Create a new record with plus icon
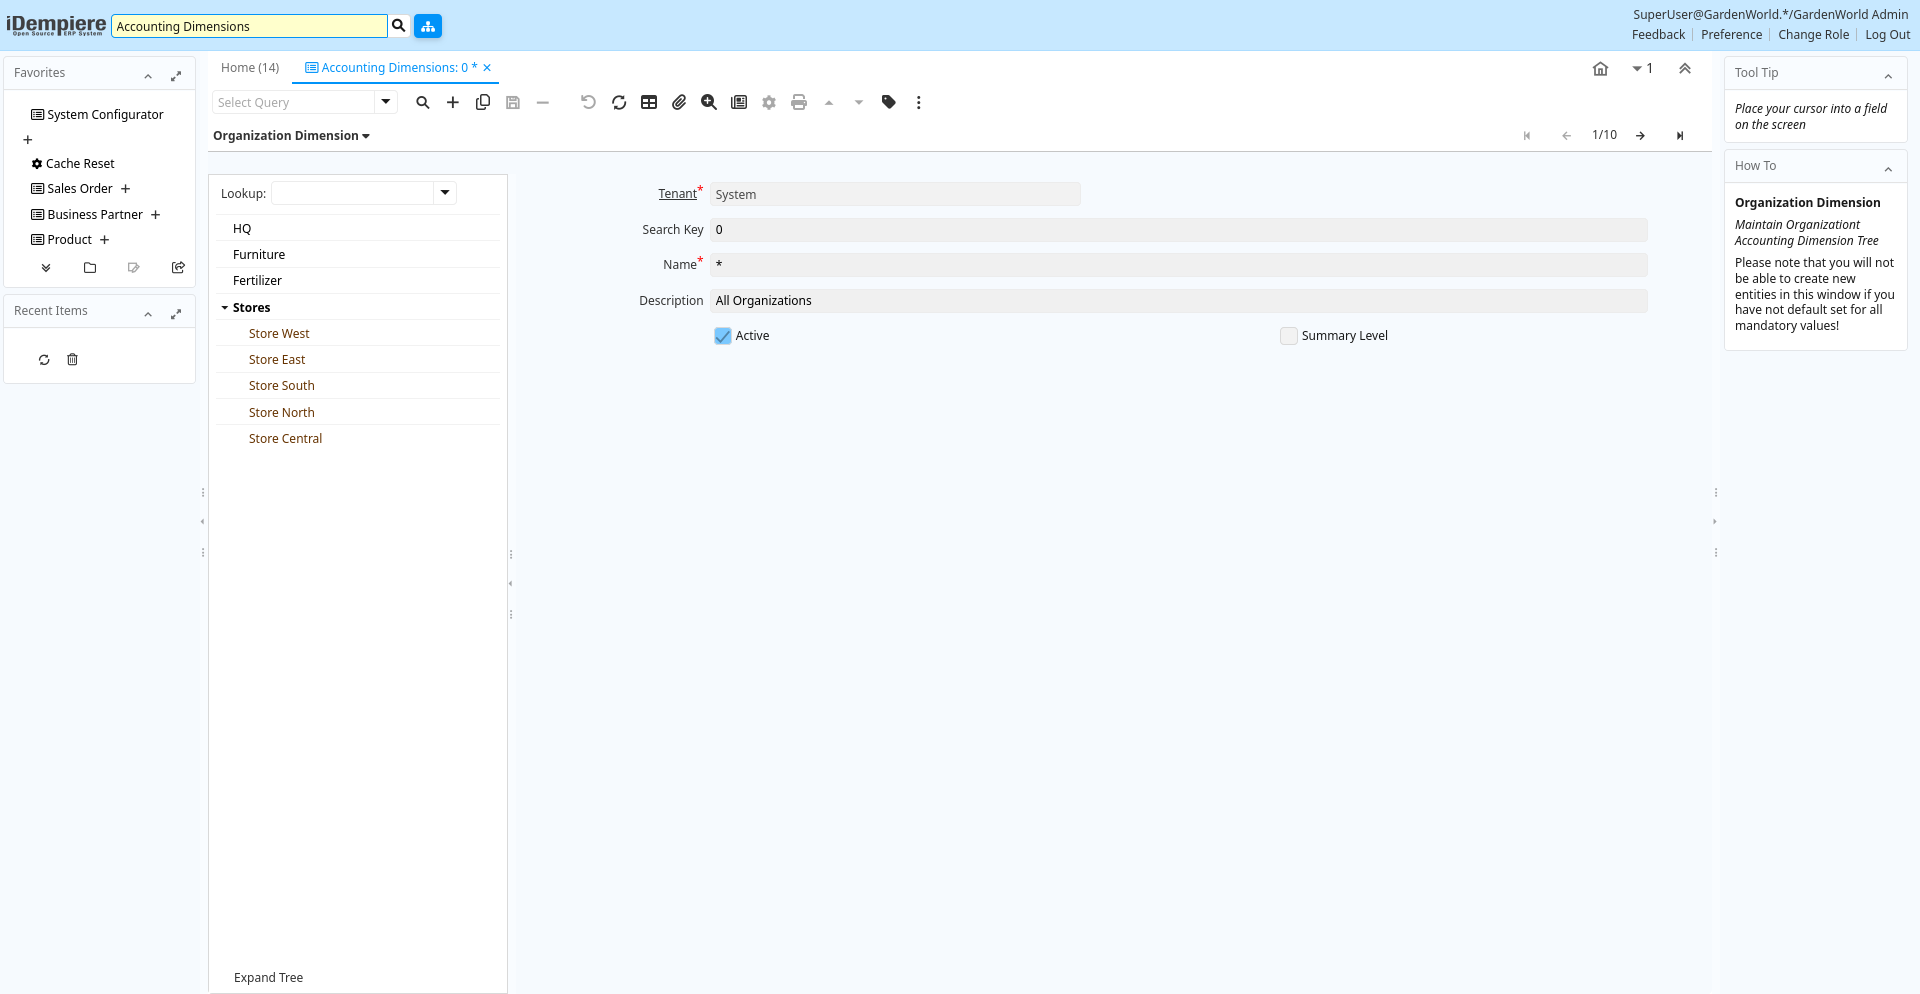The width and height of the screenshot is (1920, 994). click(453, 102)
